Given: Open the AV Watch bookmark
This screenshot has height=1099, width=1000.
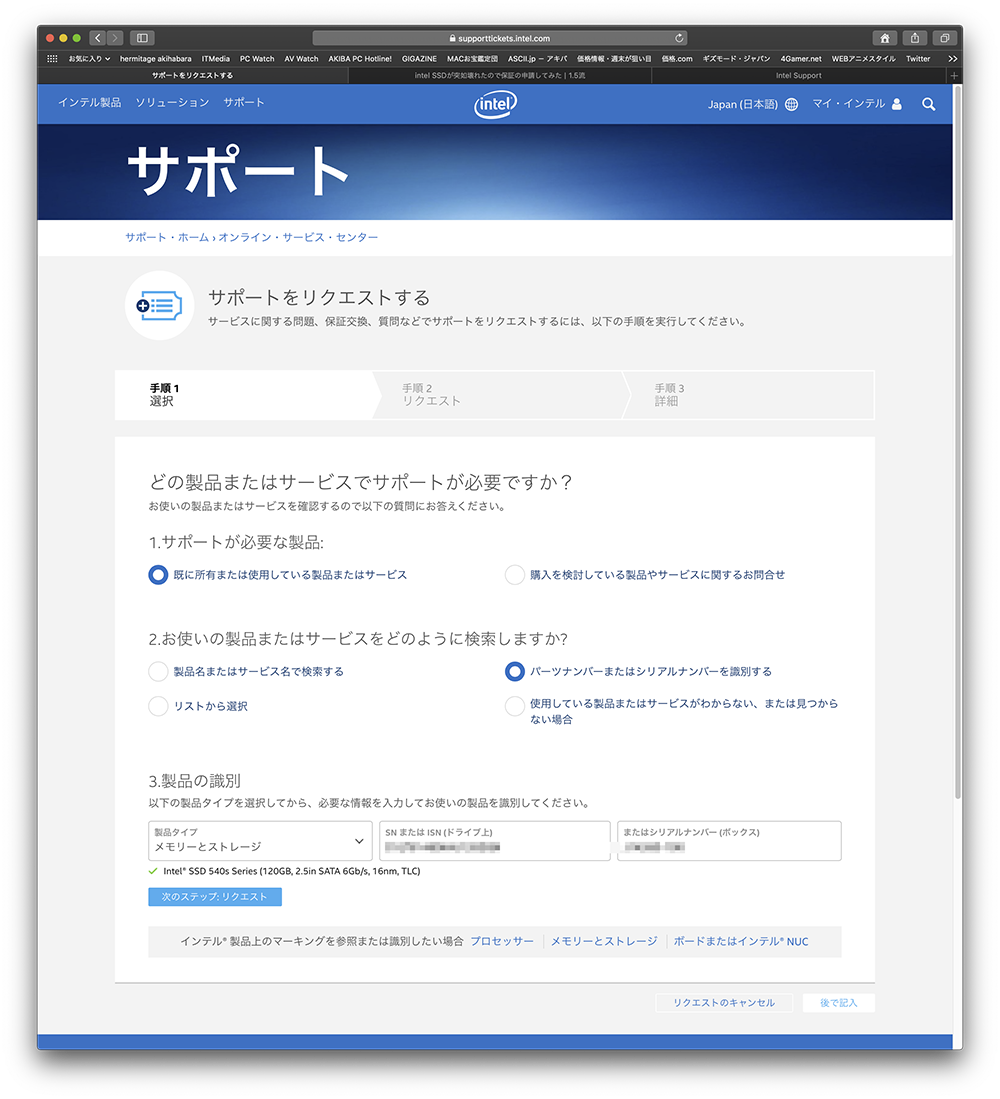Looking at the screenshot, I should click(x=301, y=59).
